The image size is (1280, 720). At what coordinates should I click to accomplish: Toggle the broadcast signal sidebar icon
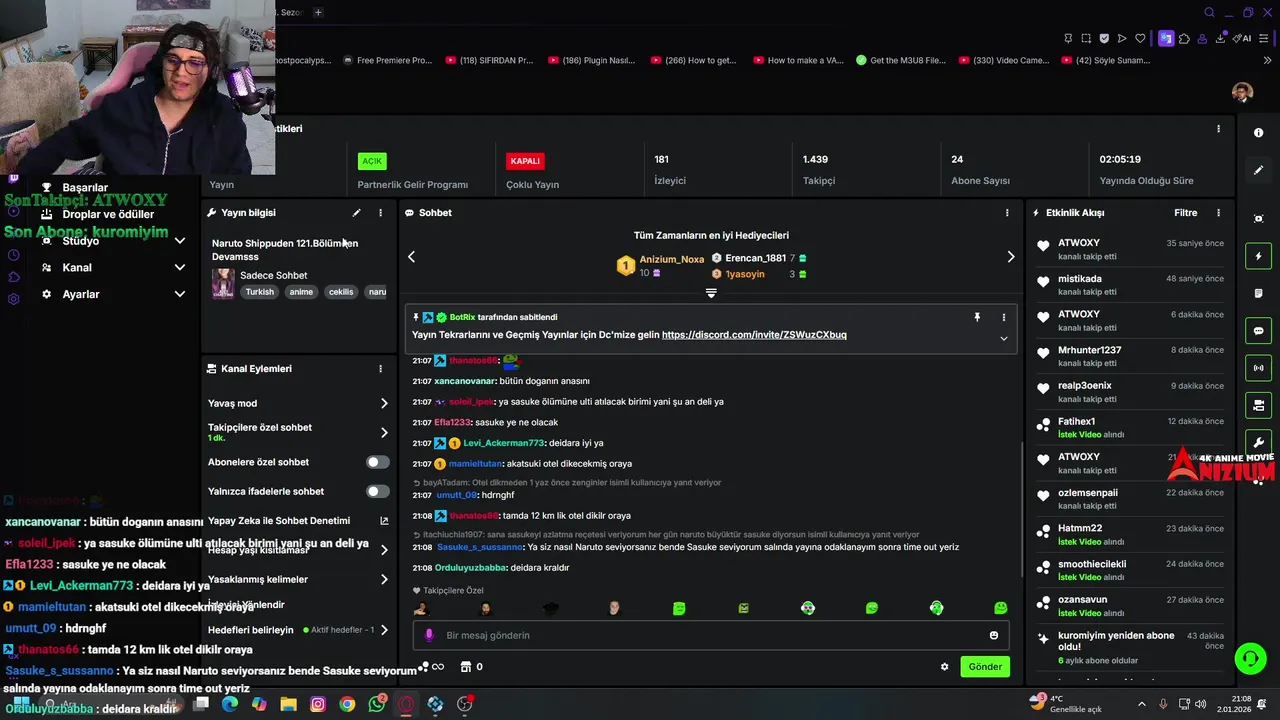(1258, 368)
